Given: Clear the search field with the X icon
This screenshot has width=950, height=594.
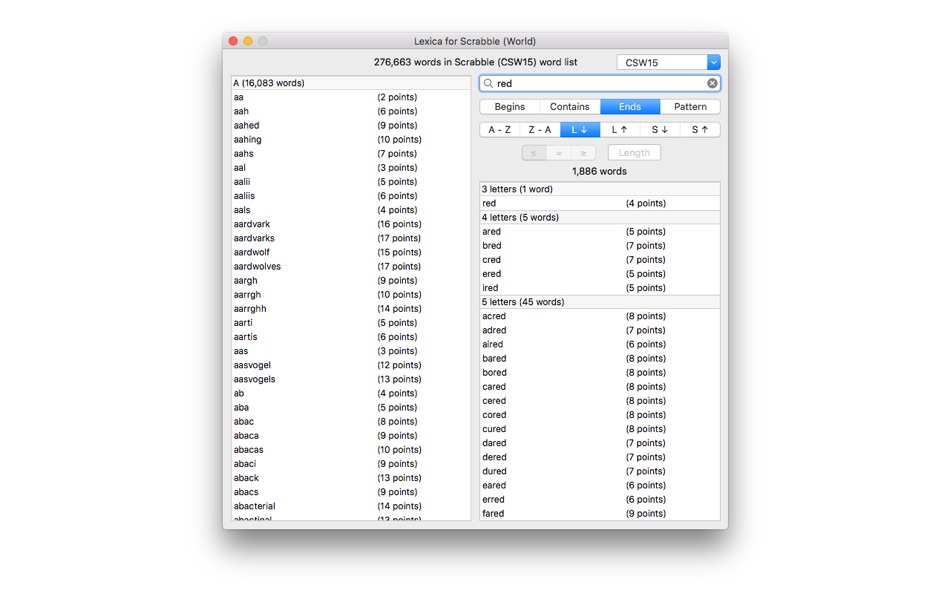Looking at the screenshot, I should click(712, 84).
